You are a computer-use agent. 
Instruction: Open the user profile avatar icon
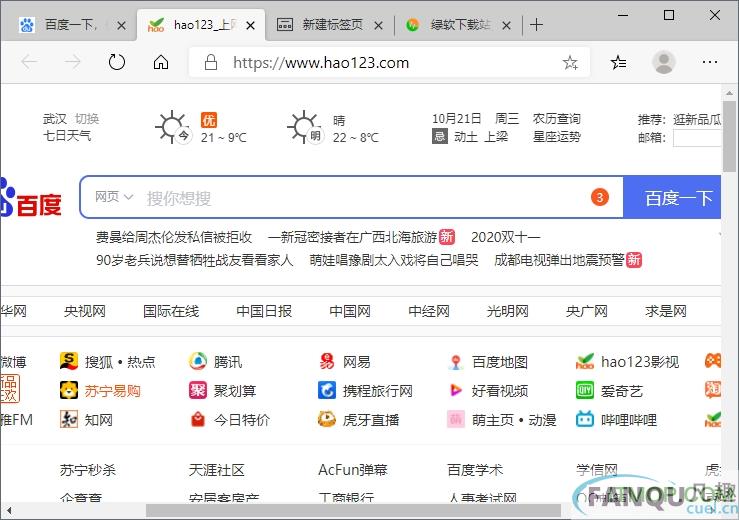point(663,62)
